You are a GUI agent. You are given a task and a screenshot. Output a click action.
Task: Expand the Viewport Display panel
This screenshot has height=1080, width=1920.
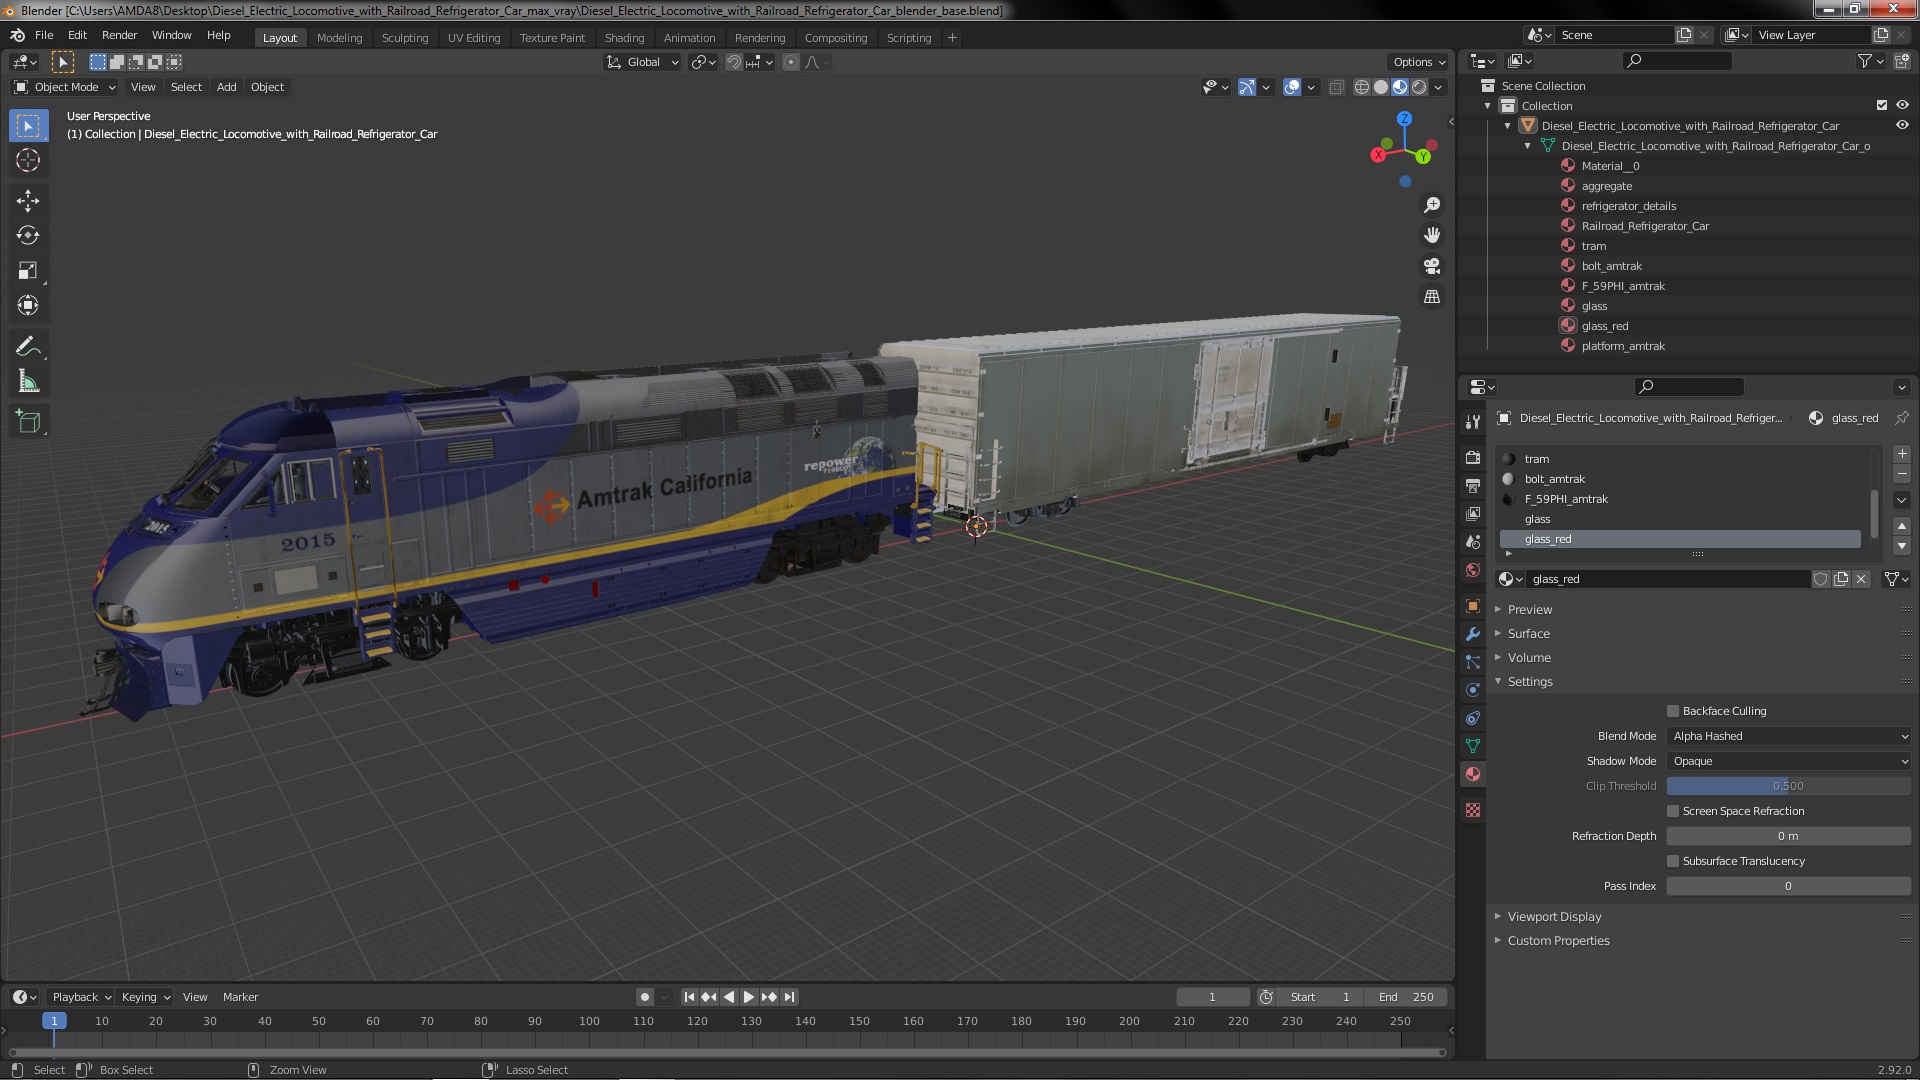(1554, 916)
